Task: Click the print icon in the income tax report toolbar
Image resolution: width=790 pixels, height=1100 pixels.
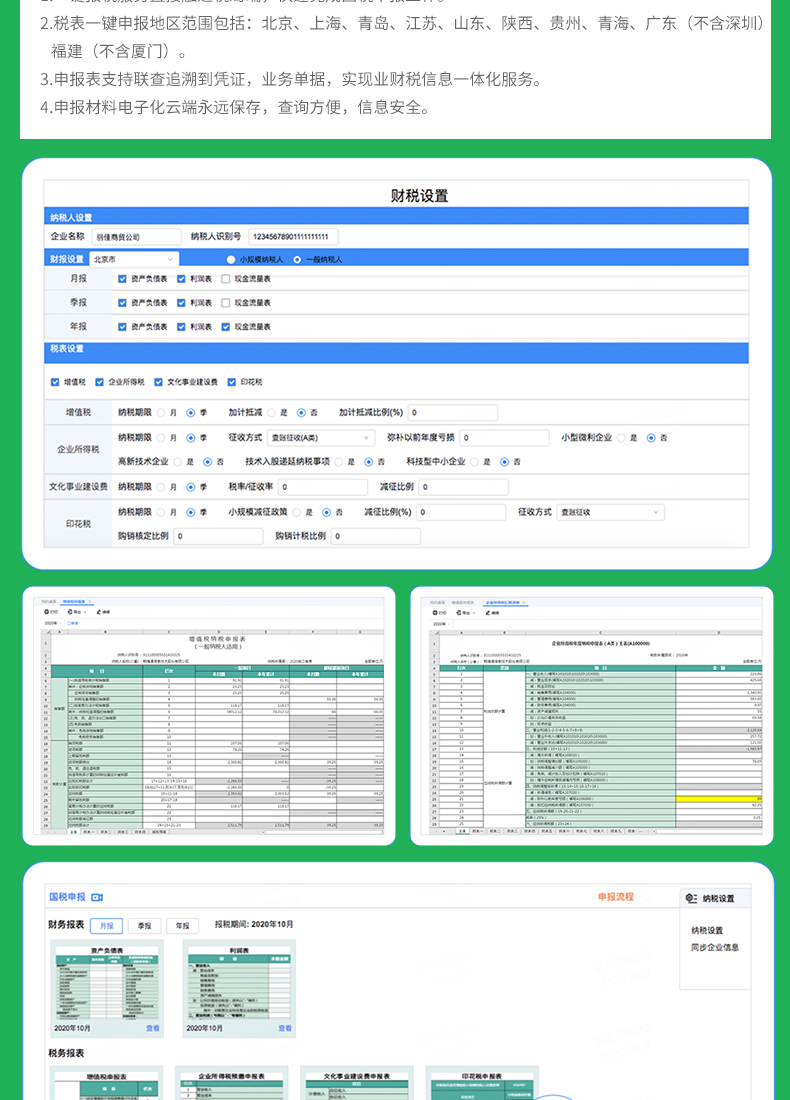Action: click(435, 613)
